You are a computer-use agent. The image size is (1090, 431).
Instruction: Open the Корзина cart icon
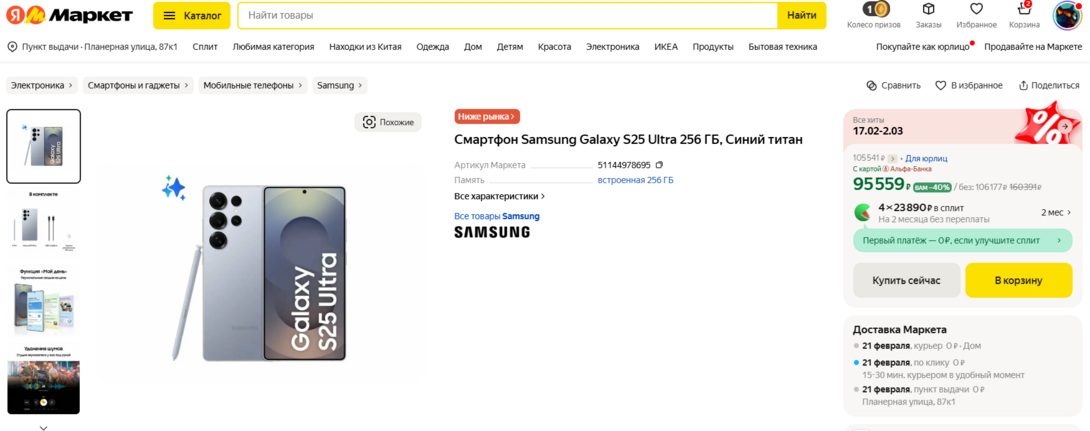tap(1023, 10)
